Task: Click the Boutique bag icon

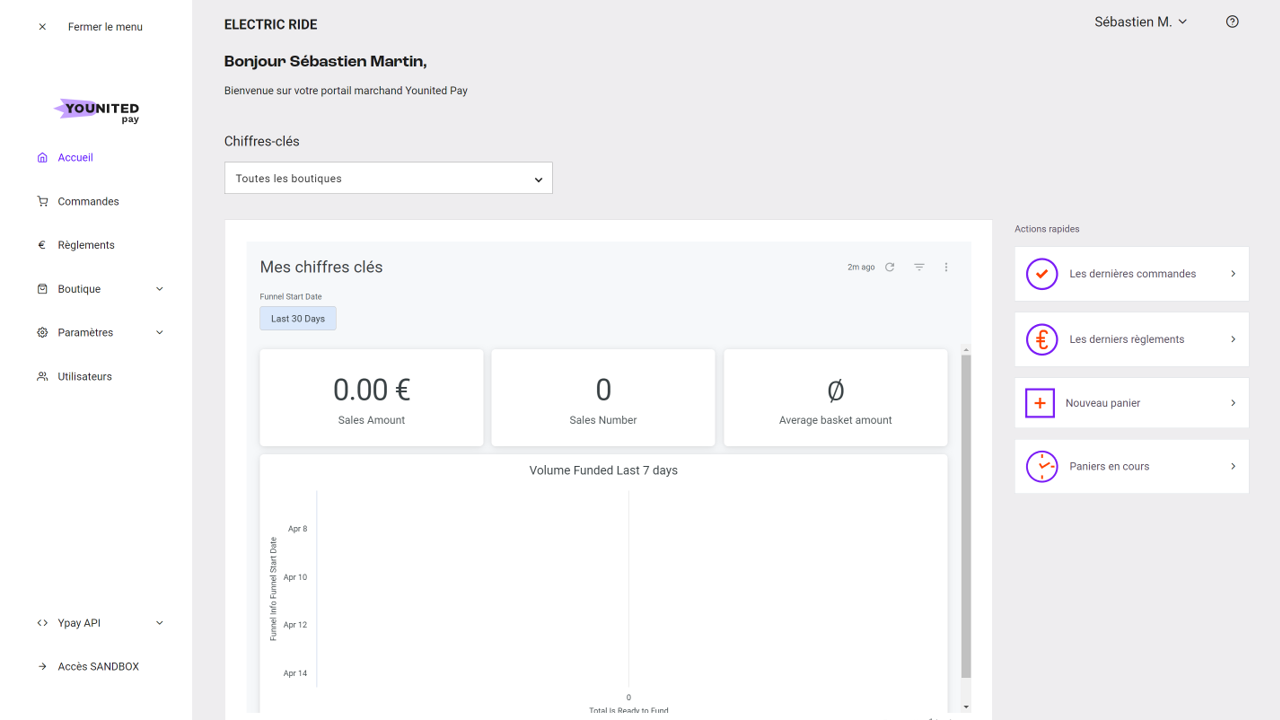Action: point(42,289)
